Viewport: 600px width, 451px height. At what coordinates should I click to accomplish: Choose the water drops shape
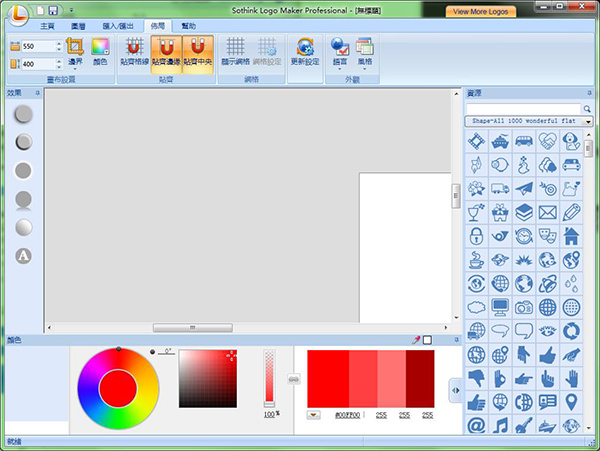coord(571,283)
